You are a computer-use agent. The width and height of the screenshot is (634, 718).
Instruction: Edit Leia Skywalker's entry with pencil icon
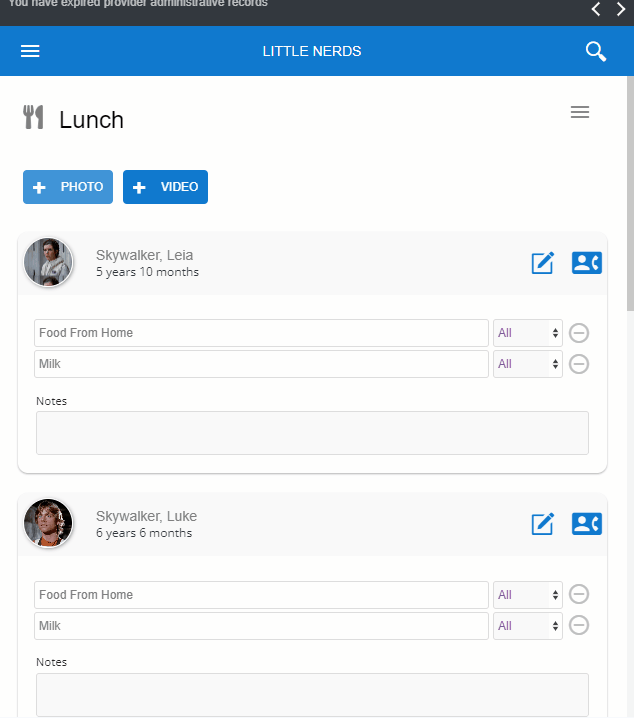[x=542, y=263]
